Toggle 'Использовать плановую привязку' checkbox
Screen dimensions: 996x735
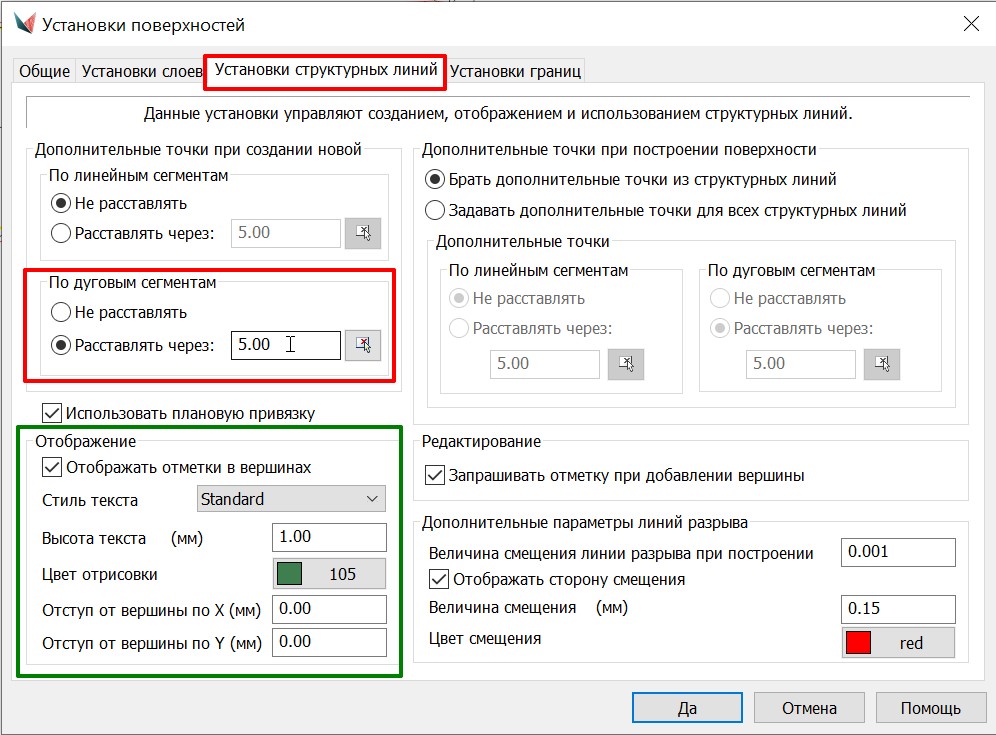point(51,412)
